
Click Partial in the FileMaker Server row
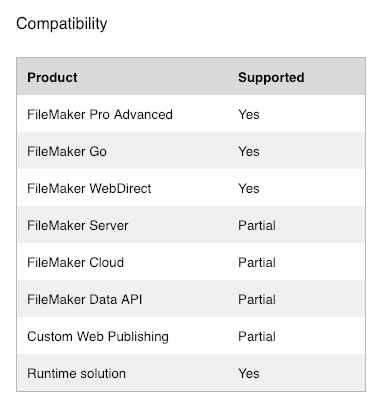pyautogui.click(x=257, y=226)
